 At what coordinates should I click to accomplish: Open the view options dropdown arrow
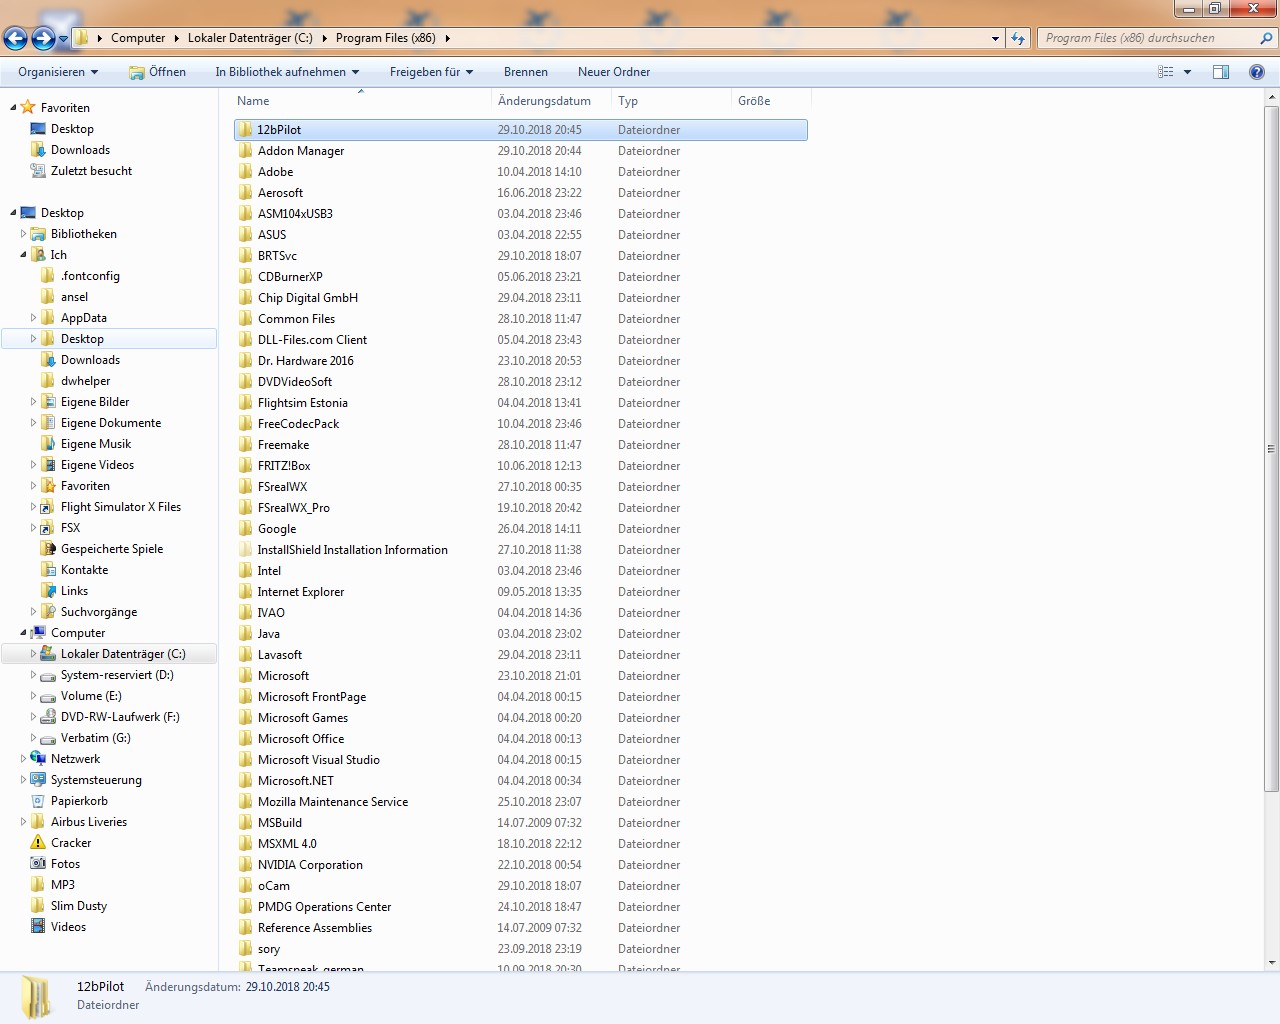pyautogui.click(x=1188, y=72)
